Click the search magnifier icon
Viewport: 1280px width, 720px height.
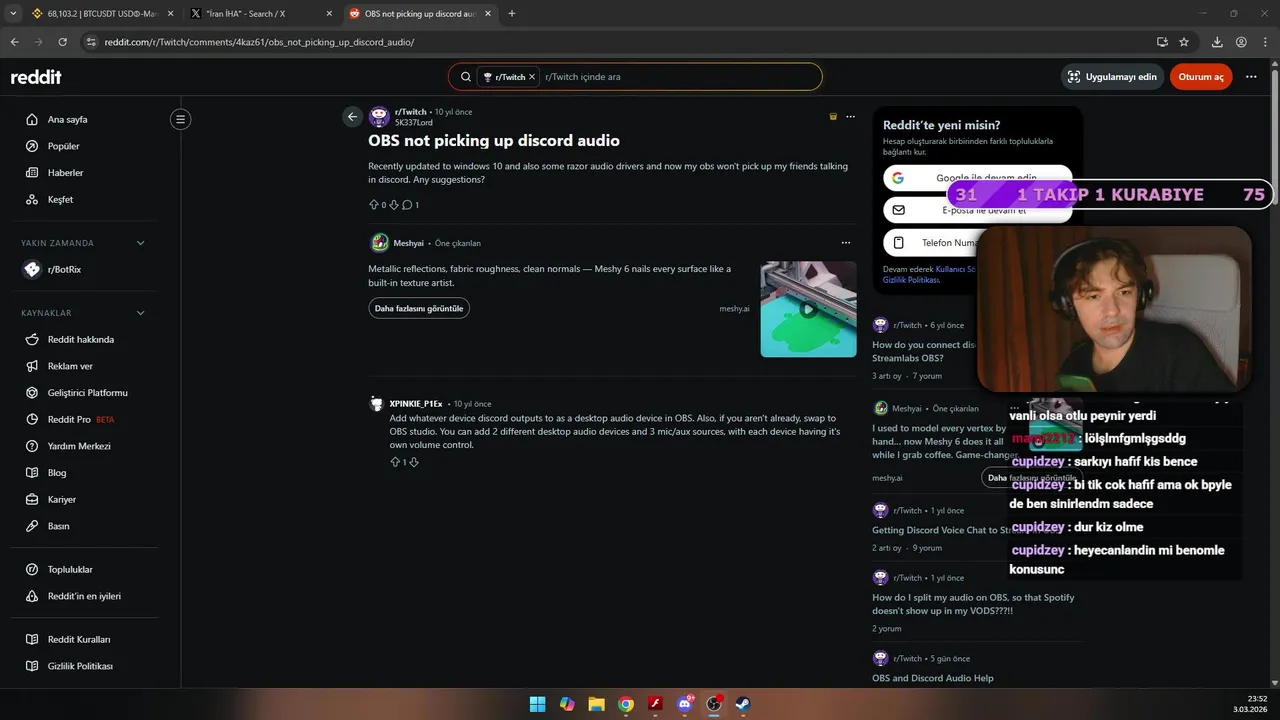click(x=466, y=77)
